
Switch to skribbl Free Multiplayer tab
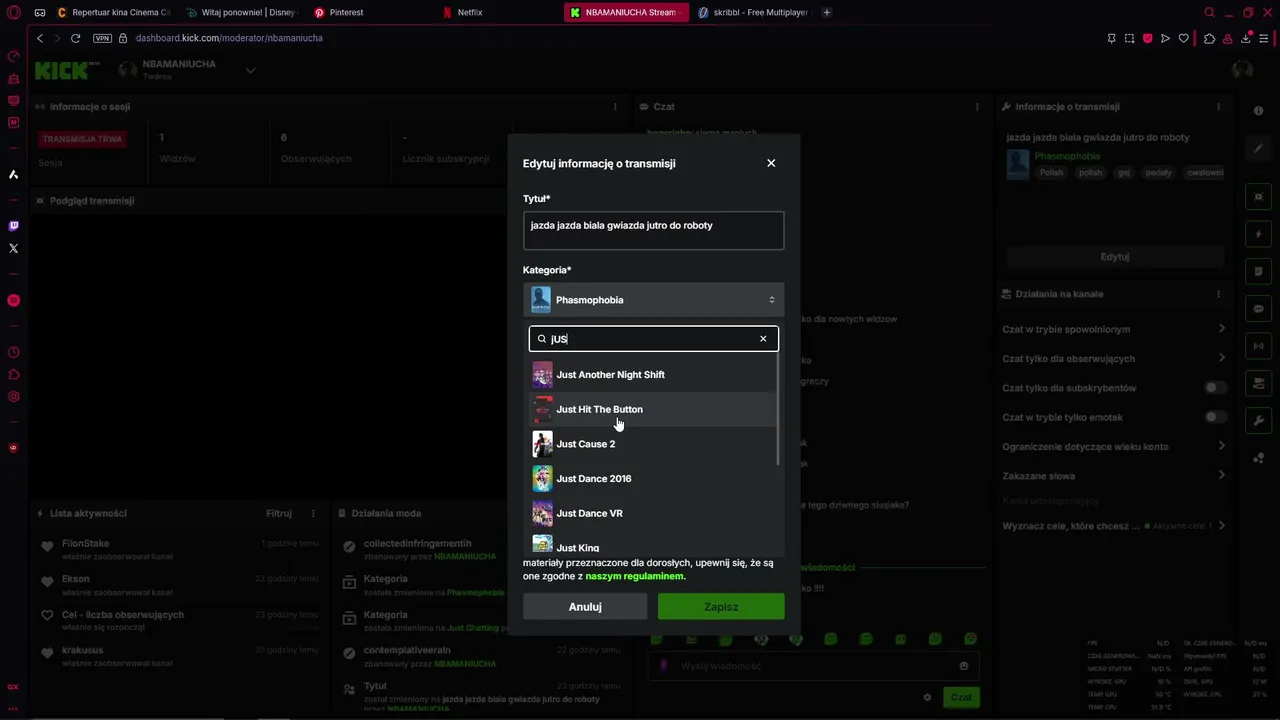(753, 13)
